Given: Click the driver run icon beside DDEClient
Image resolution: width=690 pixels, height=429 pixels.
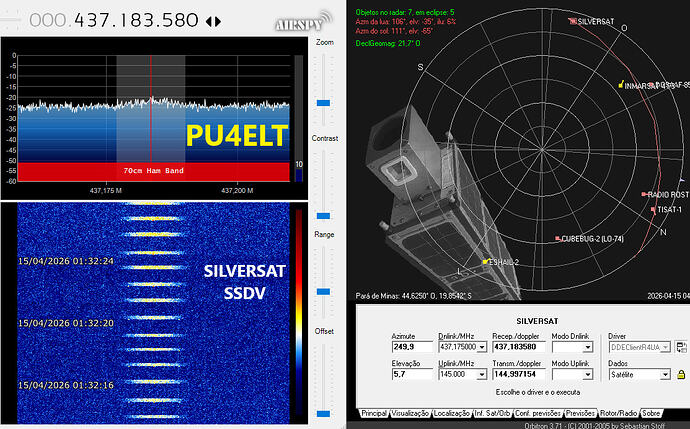Looking at the screenshot, I should tap(681, 347).
